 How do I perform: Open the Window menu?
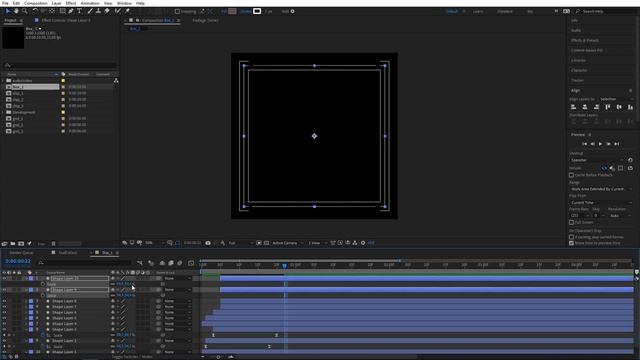click(x=124, y=3)
